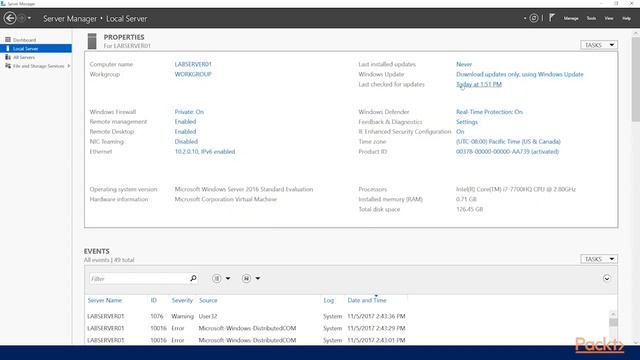
Task: Expand File and Storage Services arrow
Action: click(x=69, y=66)
